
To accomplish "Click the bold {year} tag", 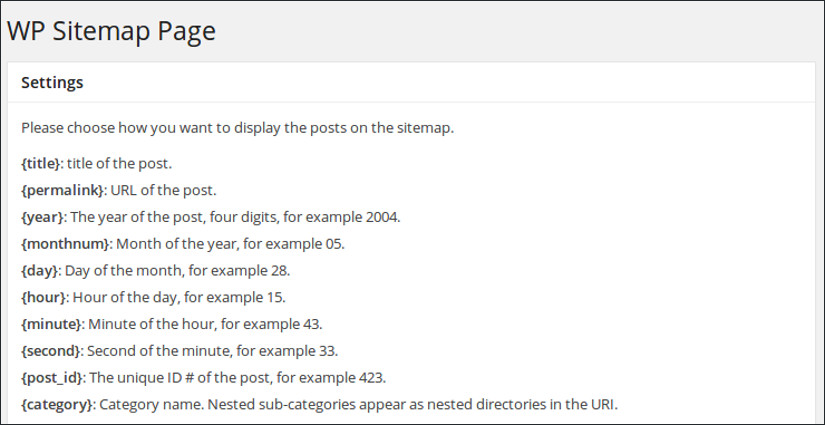I will pos(42,216).
